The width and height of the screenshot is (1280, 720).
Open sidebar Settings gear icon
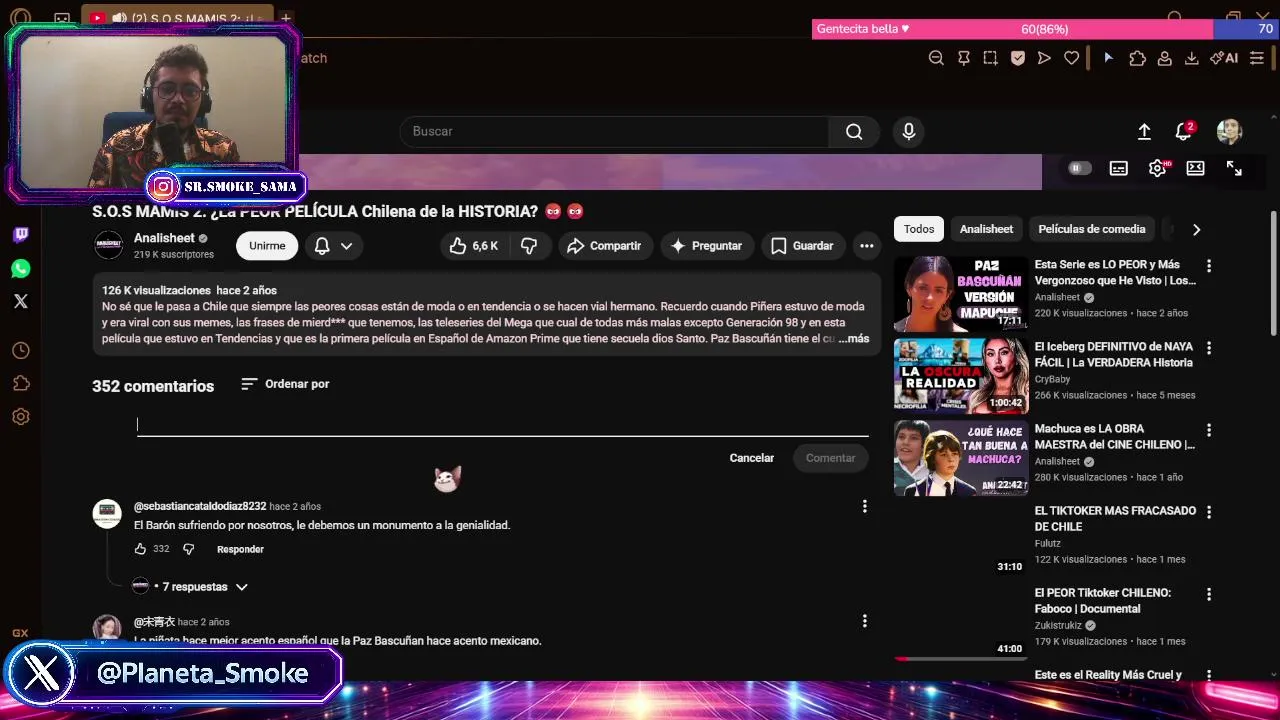[x=21, y=417]
